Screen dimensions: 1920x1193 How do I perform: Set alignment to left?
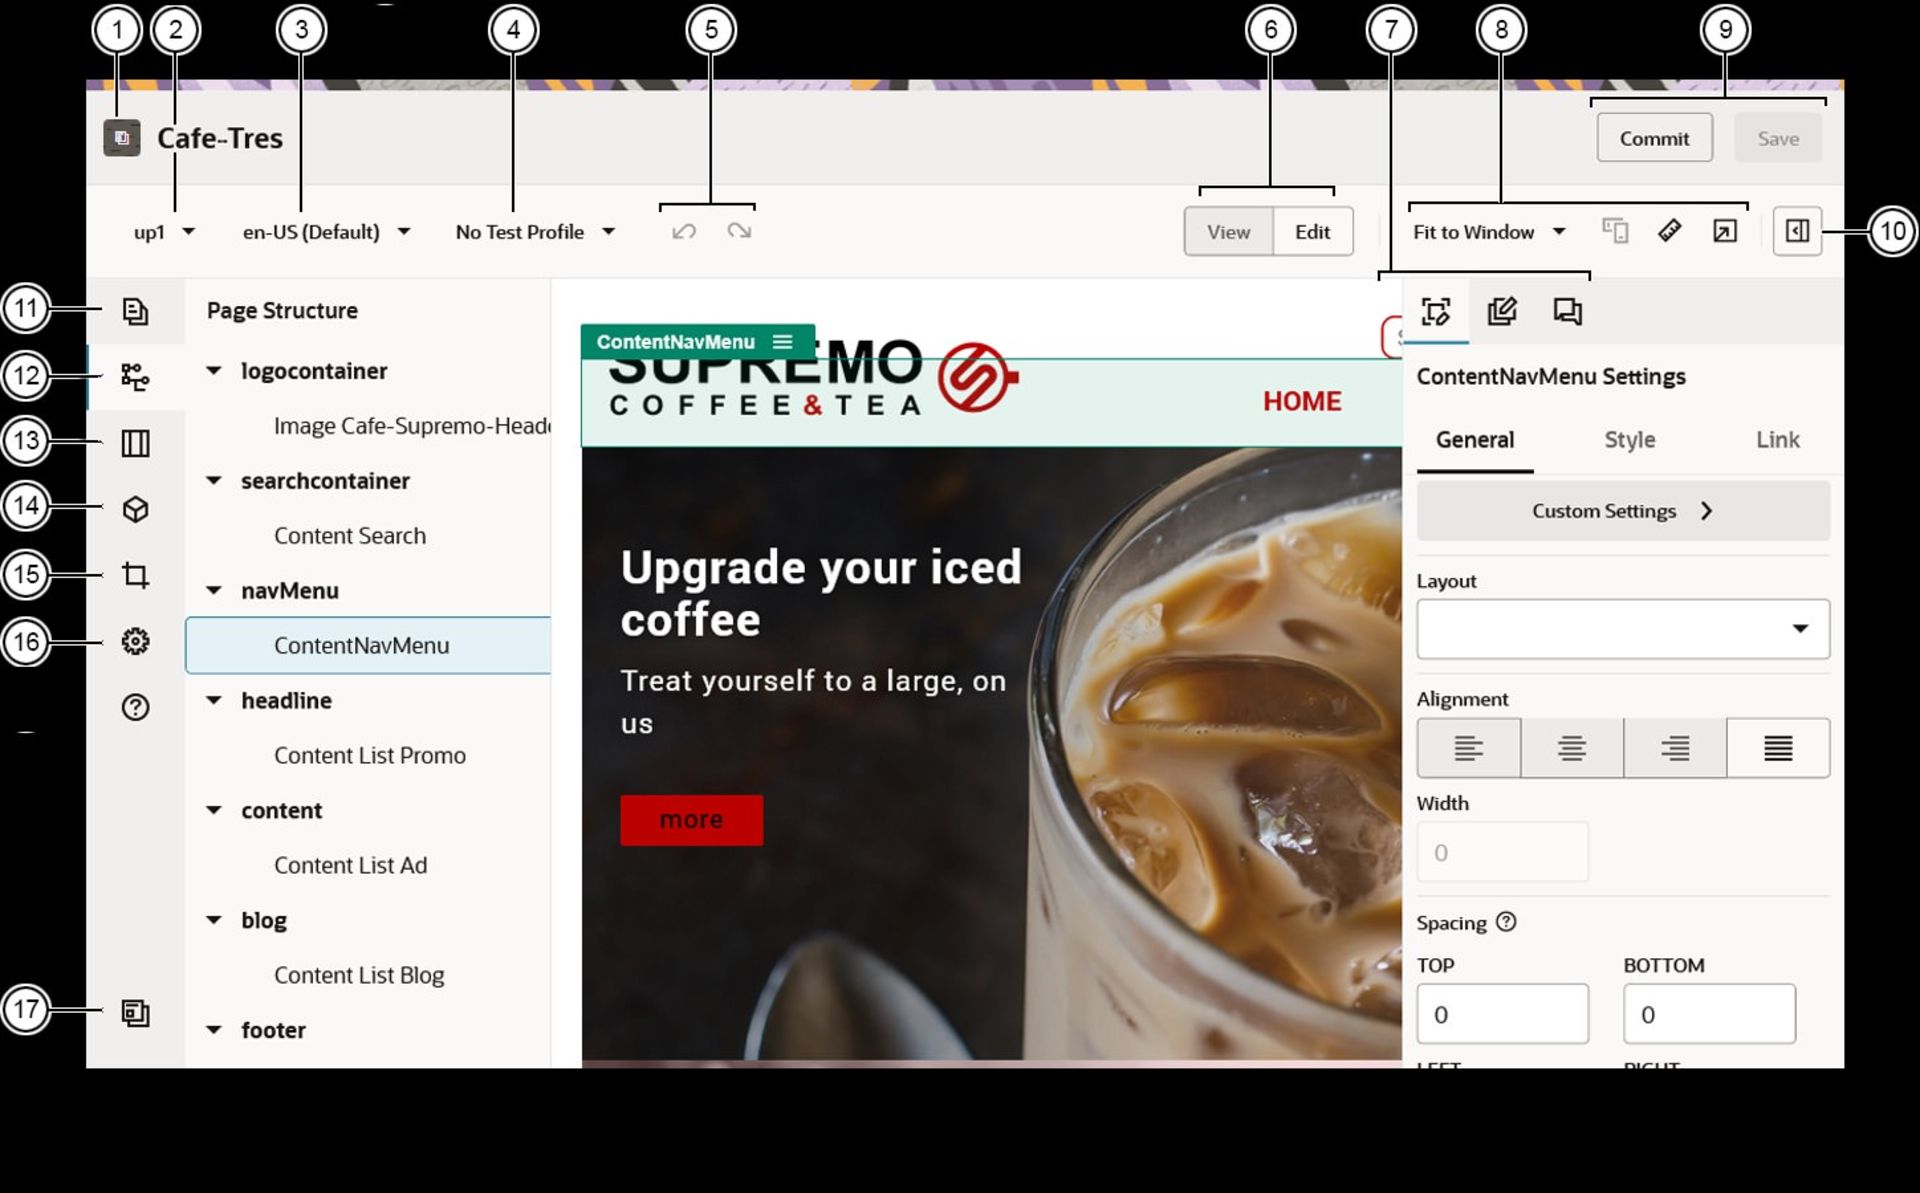pyautogui.click(x=1469, y=748)
